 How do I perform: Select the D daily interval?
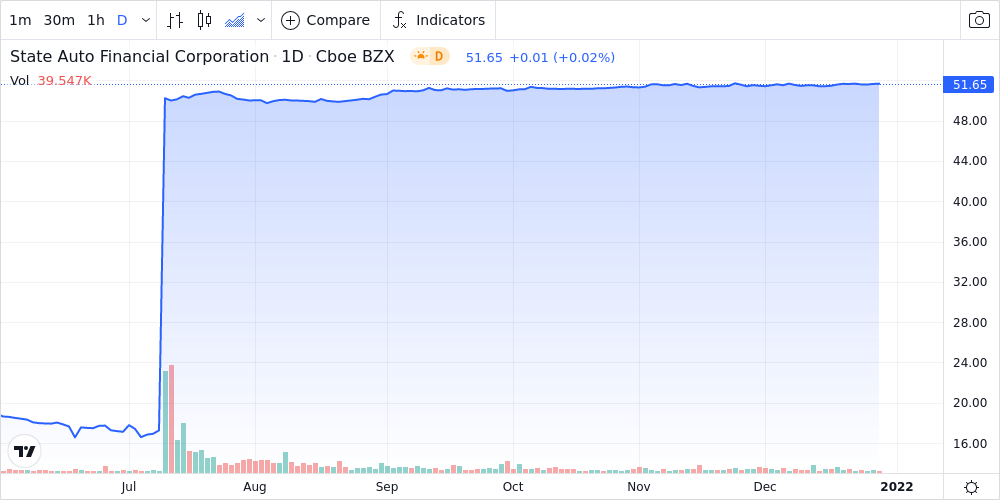coord(122,20)
